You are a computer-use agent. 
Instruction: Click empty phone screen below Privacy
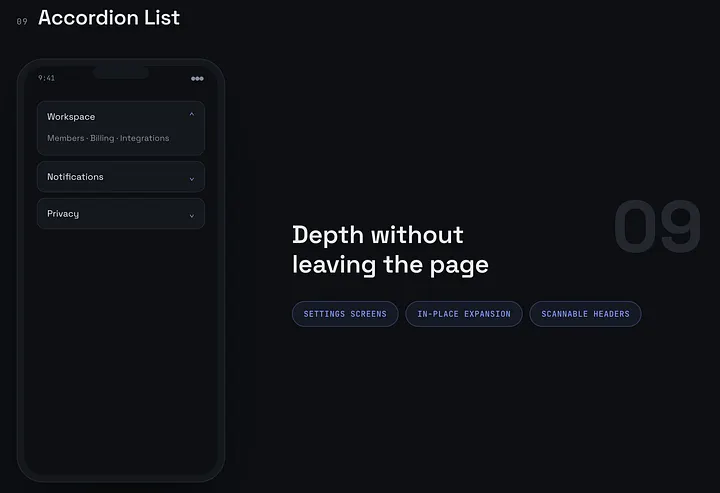coord(121,349)
